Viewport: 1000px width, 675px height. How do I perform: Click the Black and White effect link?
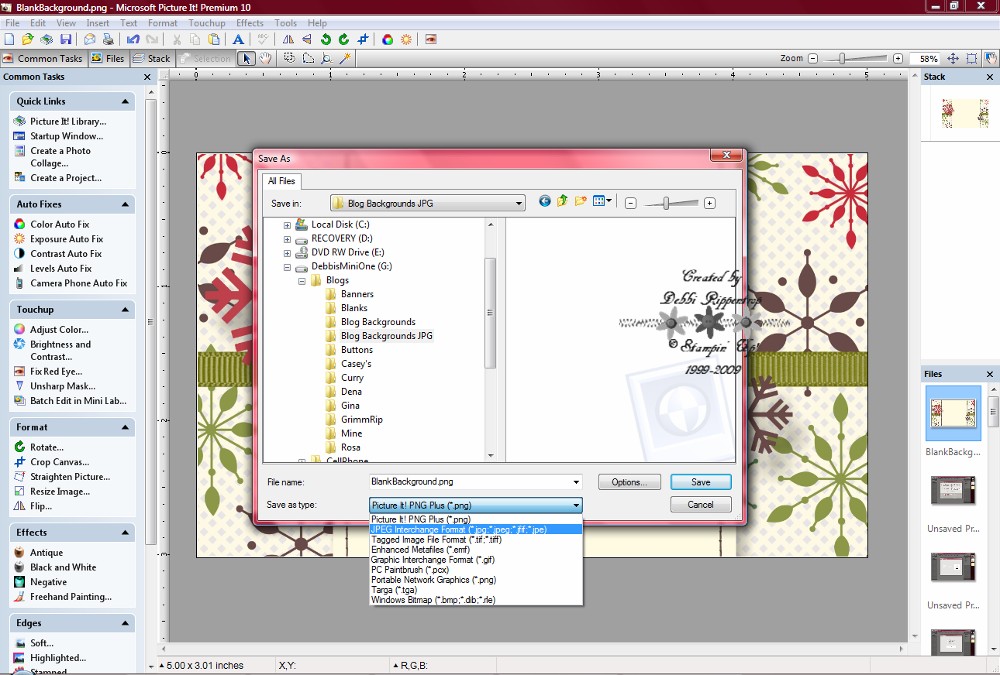coord(62,568)
